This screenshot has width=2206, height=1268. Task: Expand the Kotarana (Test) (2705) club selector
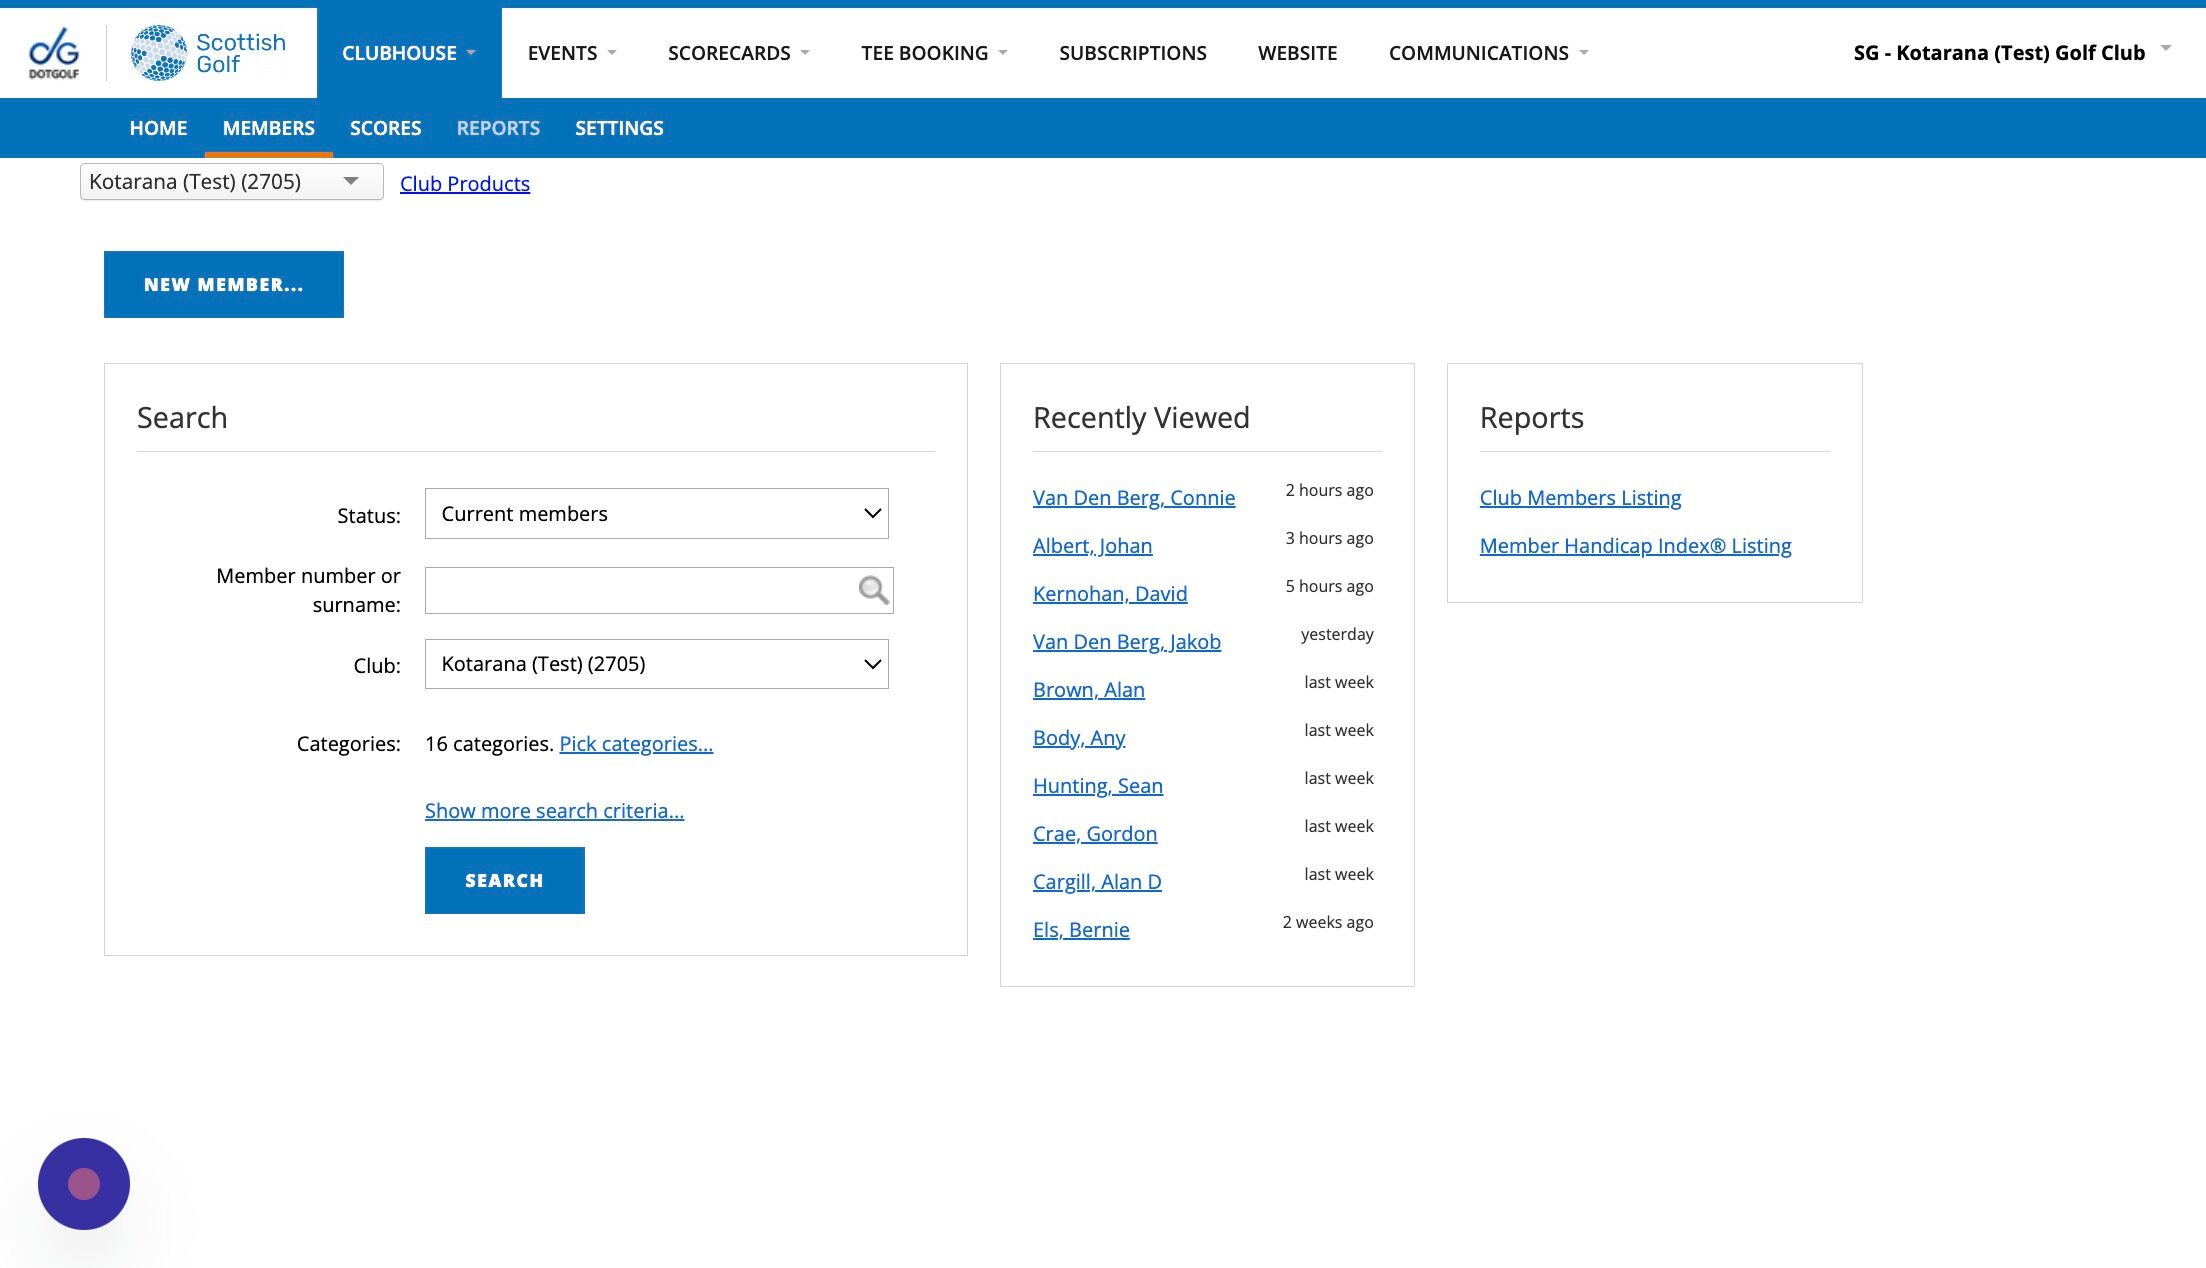(231, 182)
